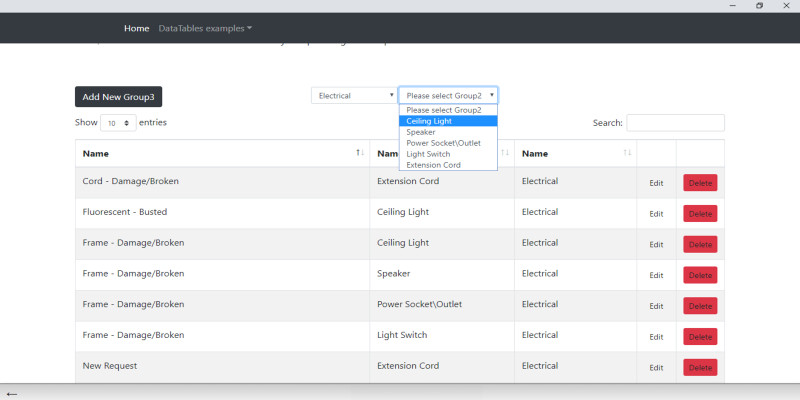Edit the Cord - Damage/Broken row
Image resolution: width=800 pixels, height=400 pixels.
coord(656,183)
